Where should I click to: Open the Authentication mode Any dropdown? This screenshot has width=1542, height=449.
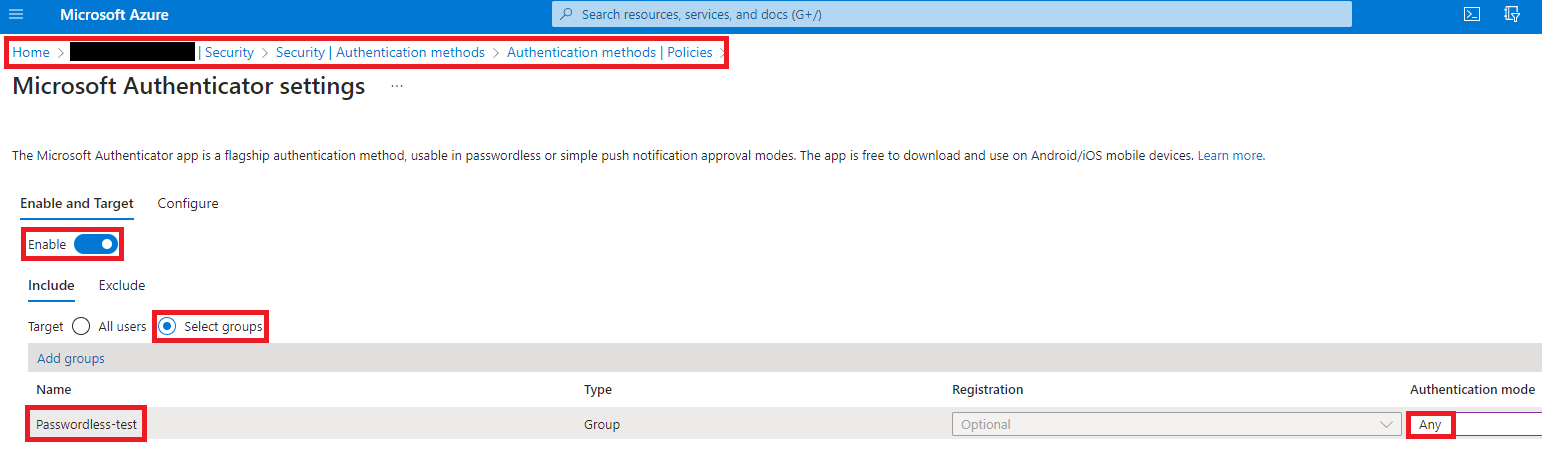1476,425
